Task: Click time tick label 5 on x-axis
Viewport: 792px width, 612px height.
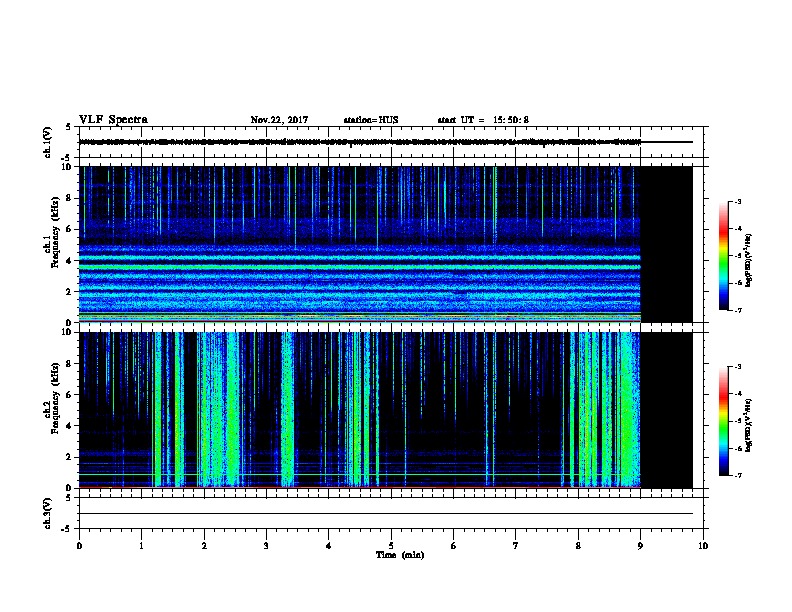Action: (391, 545)
